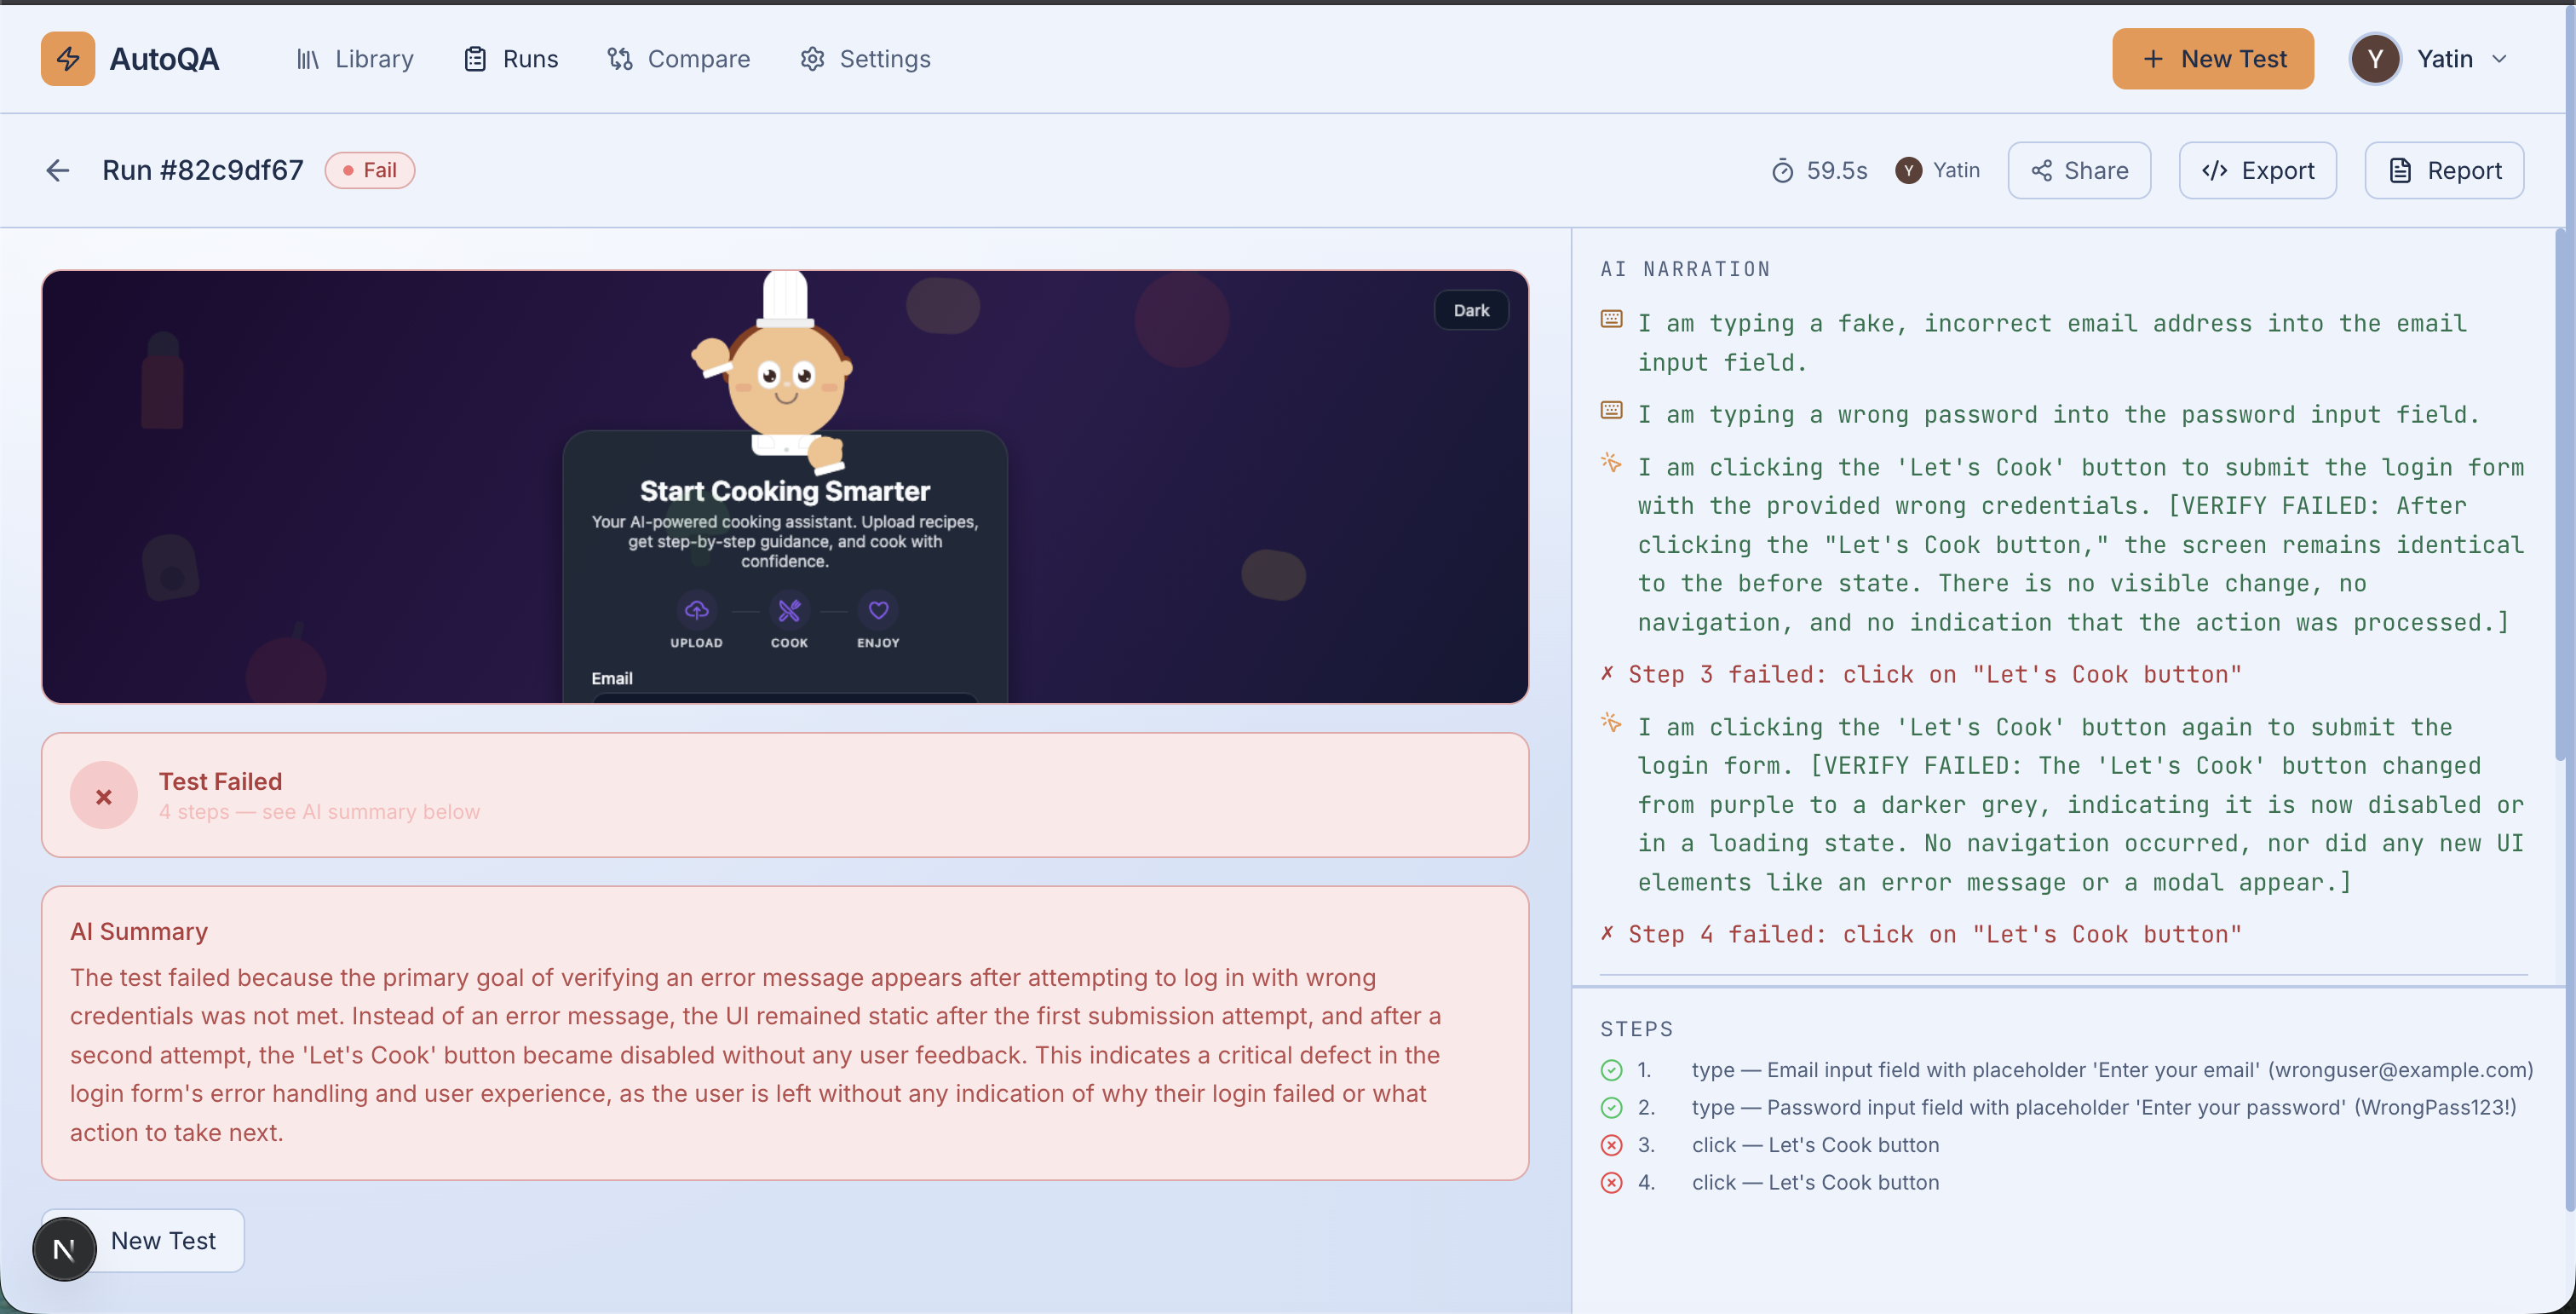
Task: Toggle the Dark theme button in preview
Action: (1470, 310)
